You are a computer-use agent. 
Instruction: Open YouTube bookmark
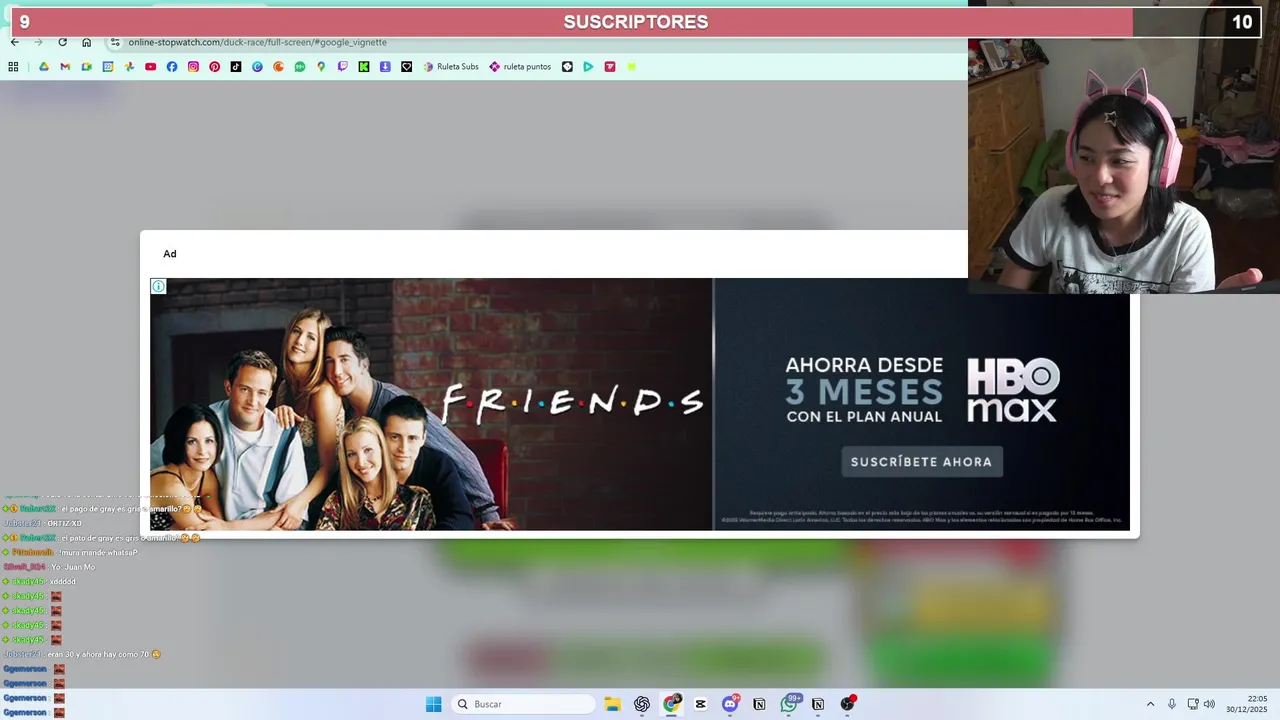click(x=150, y=67)
